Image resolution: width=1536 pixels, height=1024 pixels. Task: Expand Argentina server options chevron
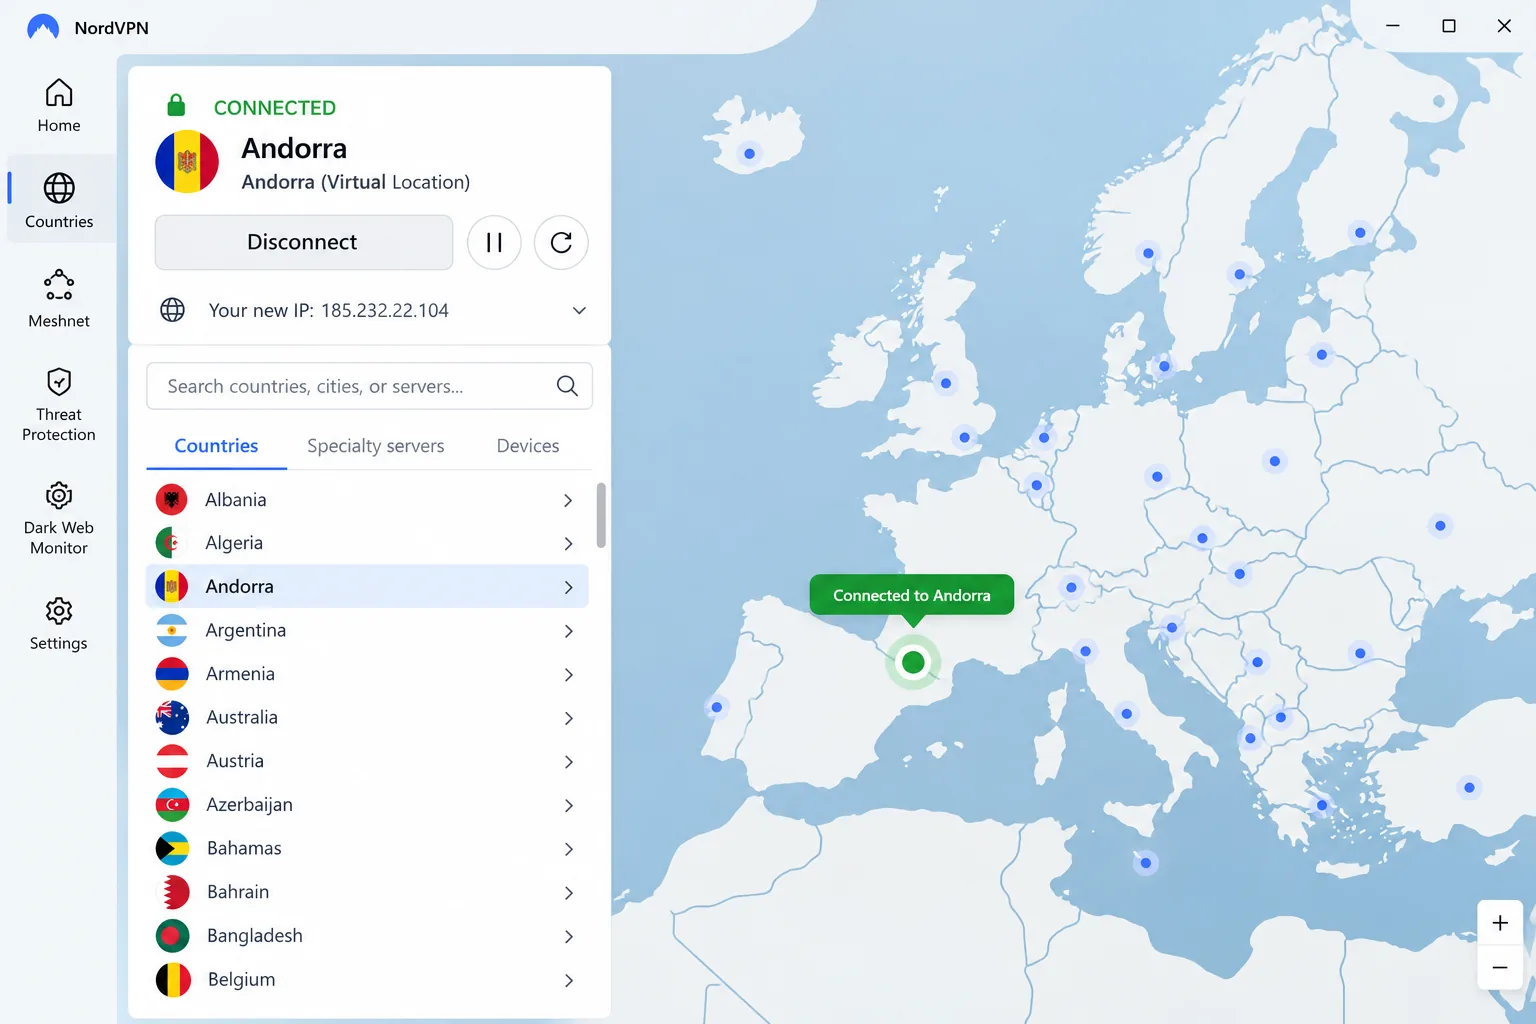[568, 631]
